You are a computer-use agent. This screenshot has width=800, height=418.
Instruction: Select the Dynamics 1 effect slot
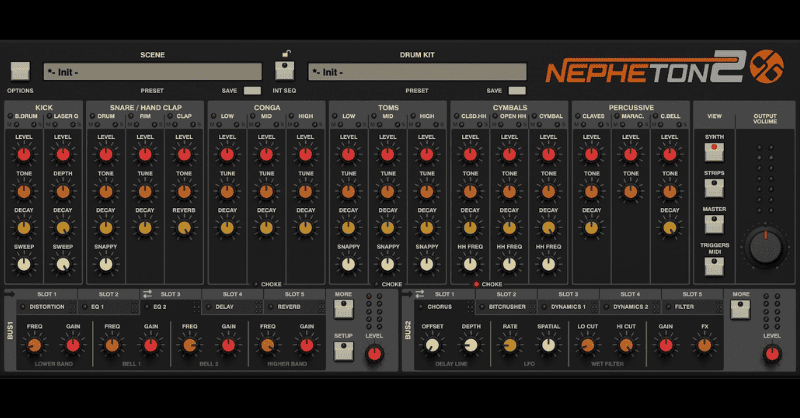tap(568, 307)
